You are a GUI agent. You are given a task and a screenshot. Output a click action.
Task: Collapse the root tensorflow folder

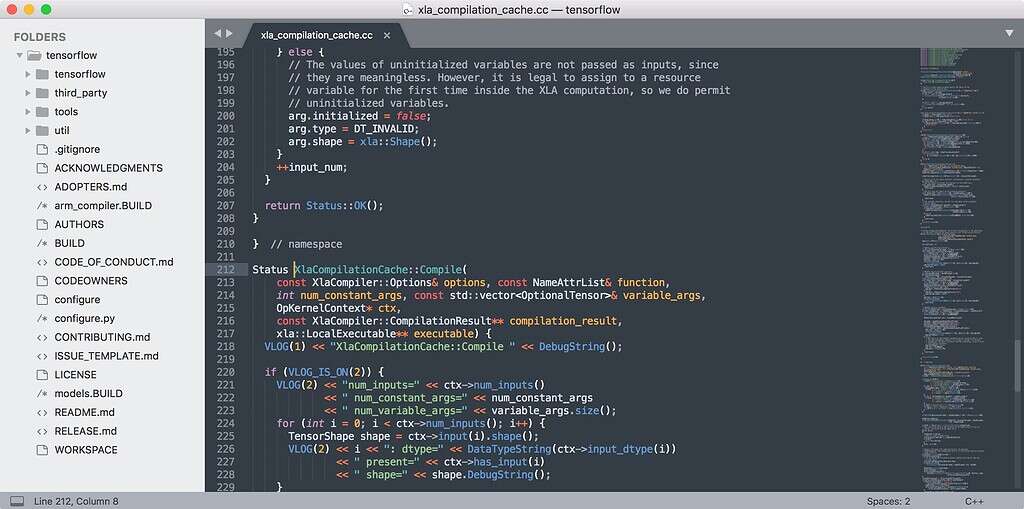coord(20,55)
